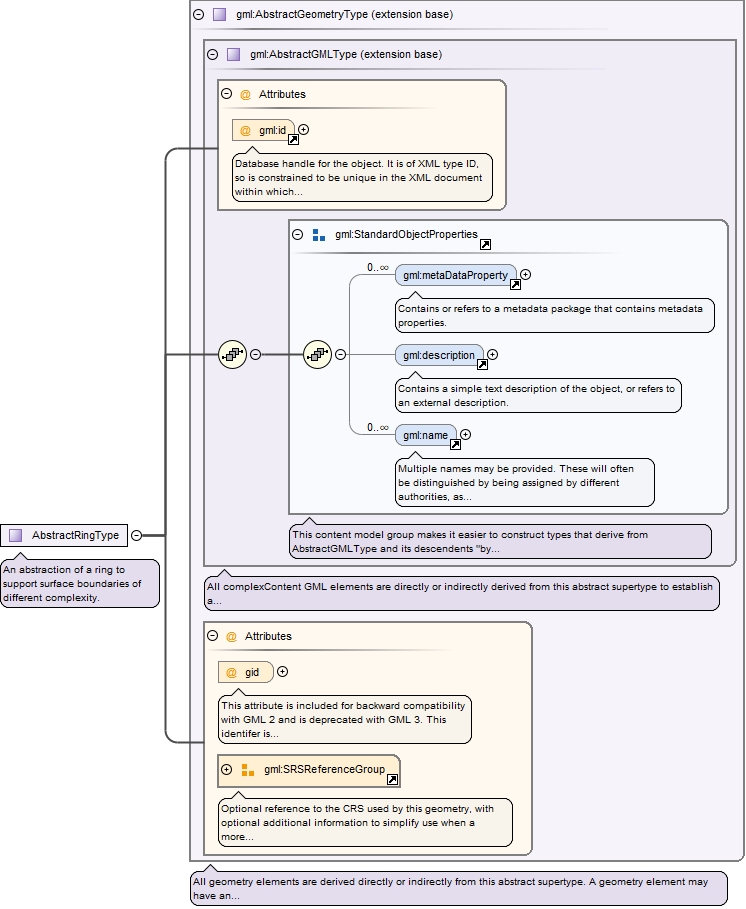Click the gml:name reference arrow icon
This screenshot has width=746, height=909.
click(455, 445)
